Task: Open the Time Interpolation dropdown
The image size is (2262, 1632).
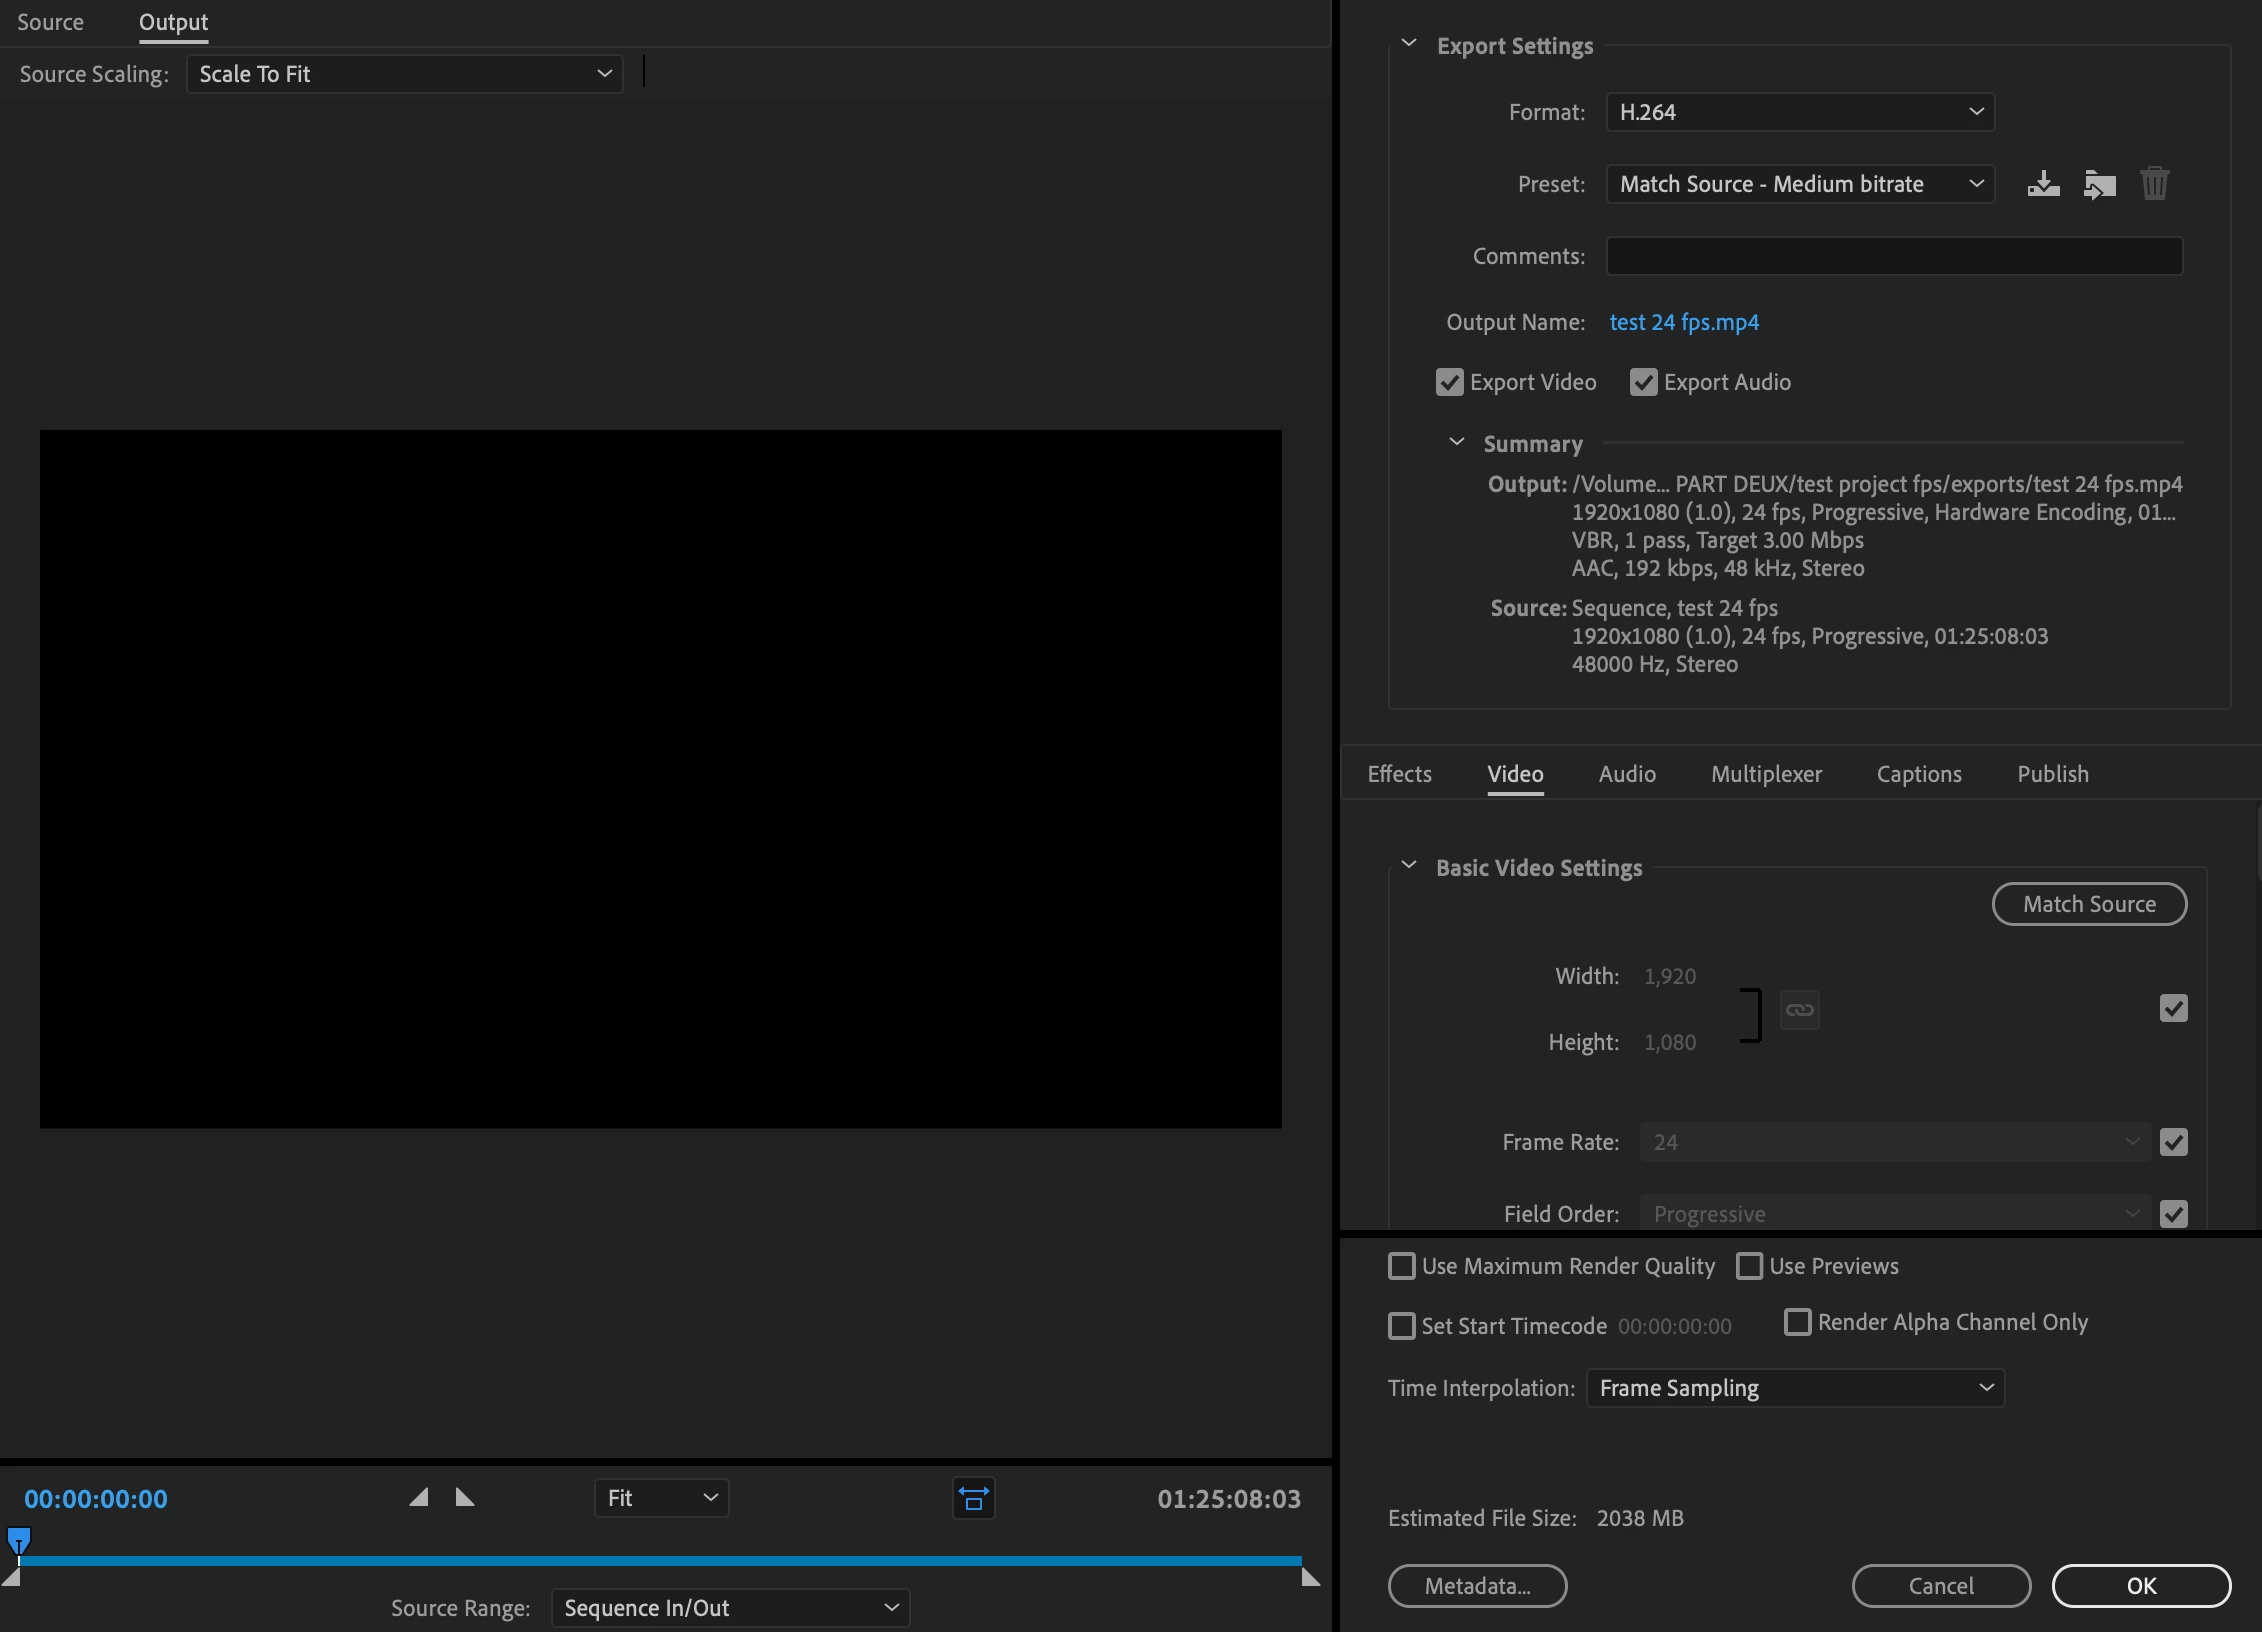Action: click(x=1795, y=1388)
